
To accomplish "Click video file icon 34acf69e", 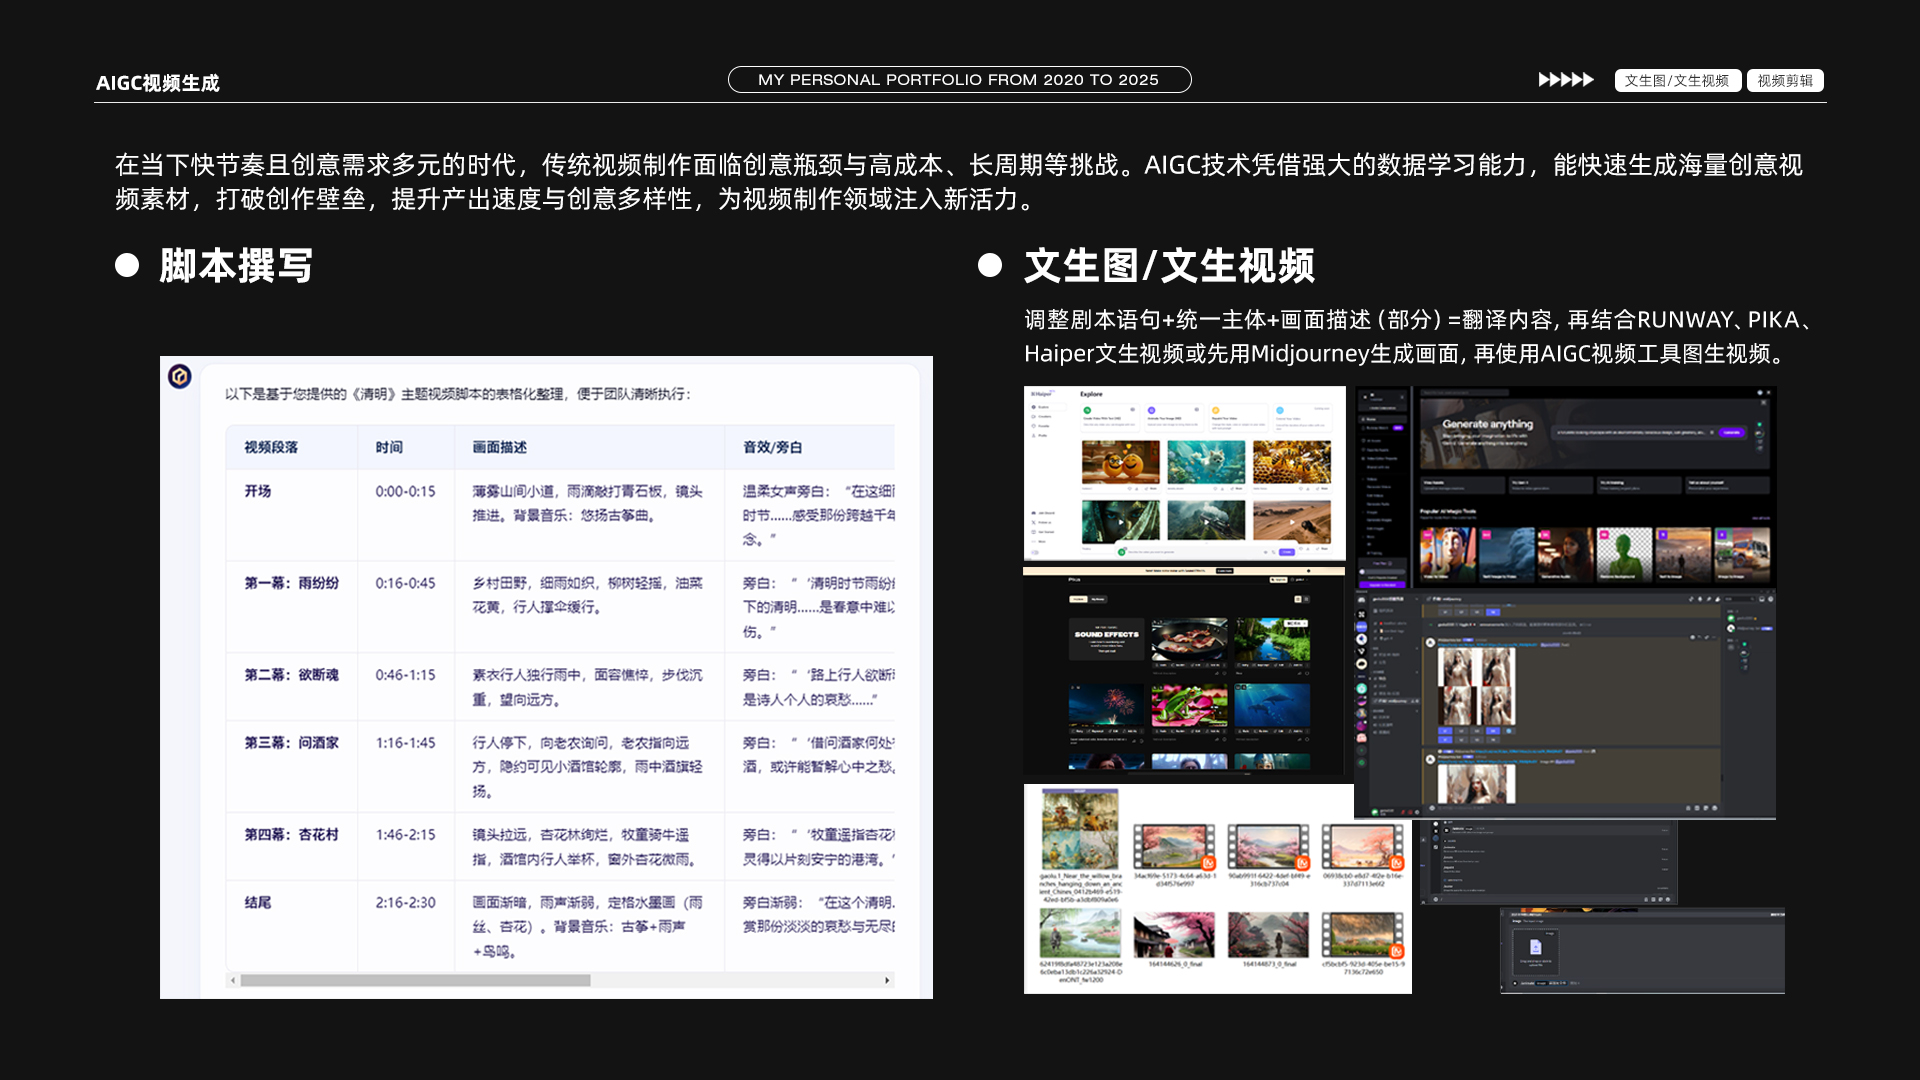I will [x=1173, y=847].
